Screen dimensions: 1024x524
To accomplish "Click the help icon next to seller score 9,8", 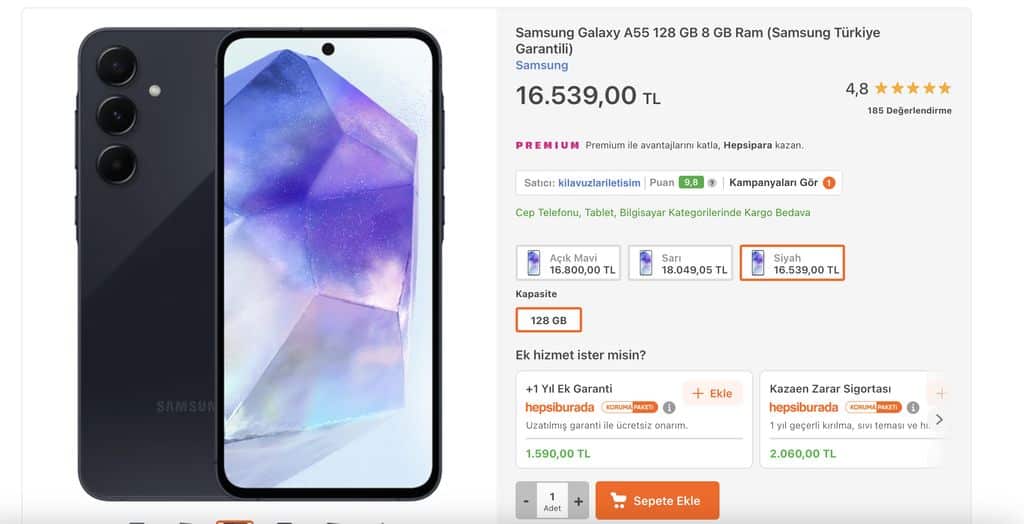I will [712, 183].
